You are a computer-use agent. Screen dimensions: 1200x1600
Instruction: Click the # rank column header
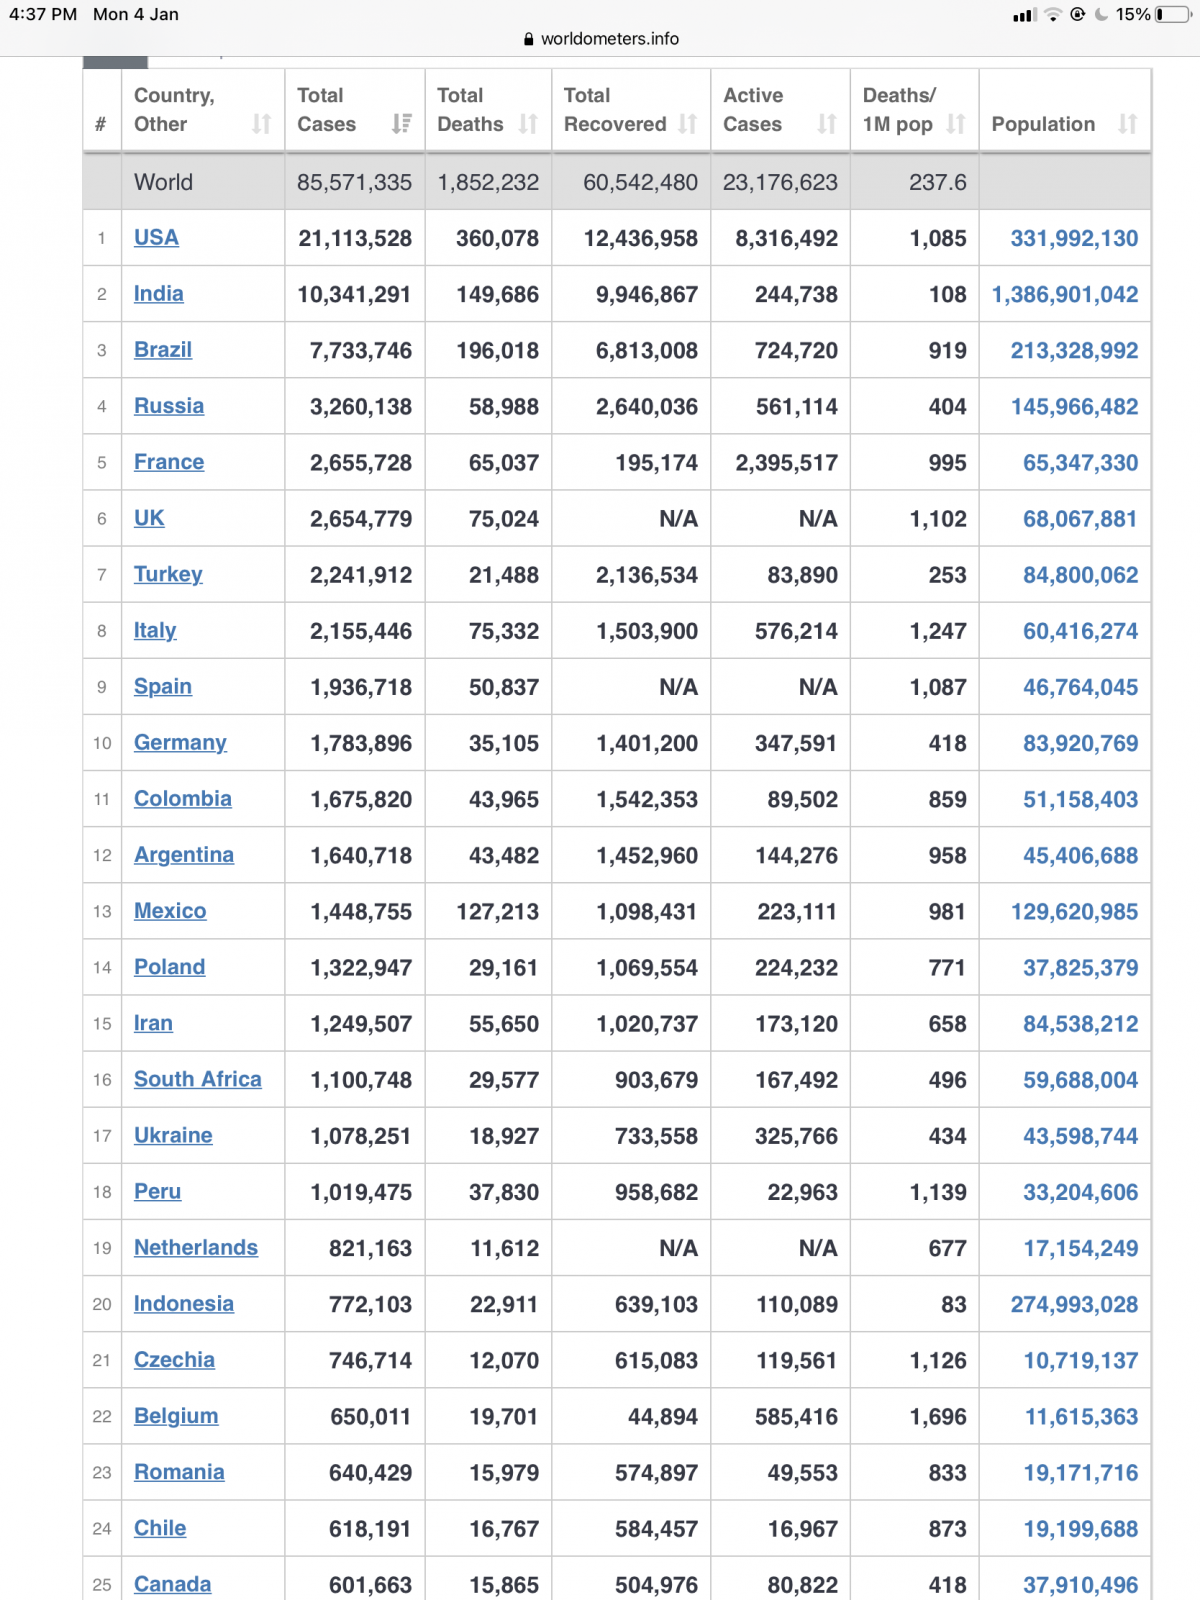(101, 124)
